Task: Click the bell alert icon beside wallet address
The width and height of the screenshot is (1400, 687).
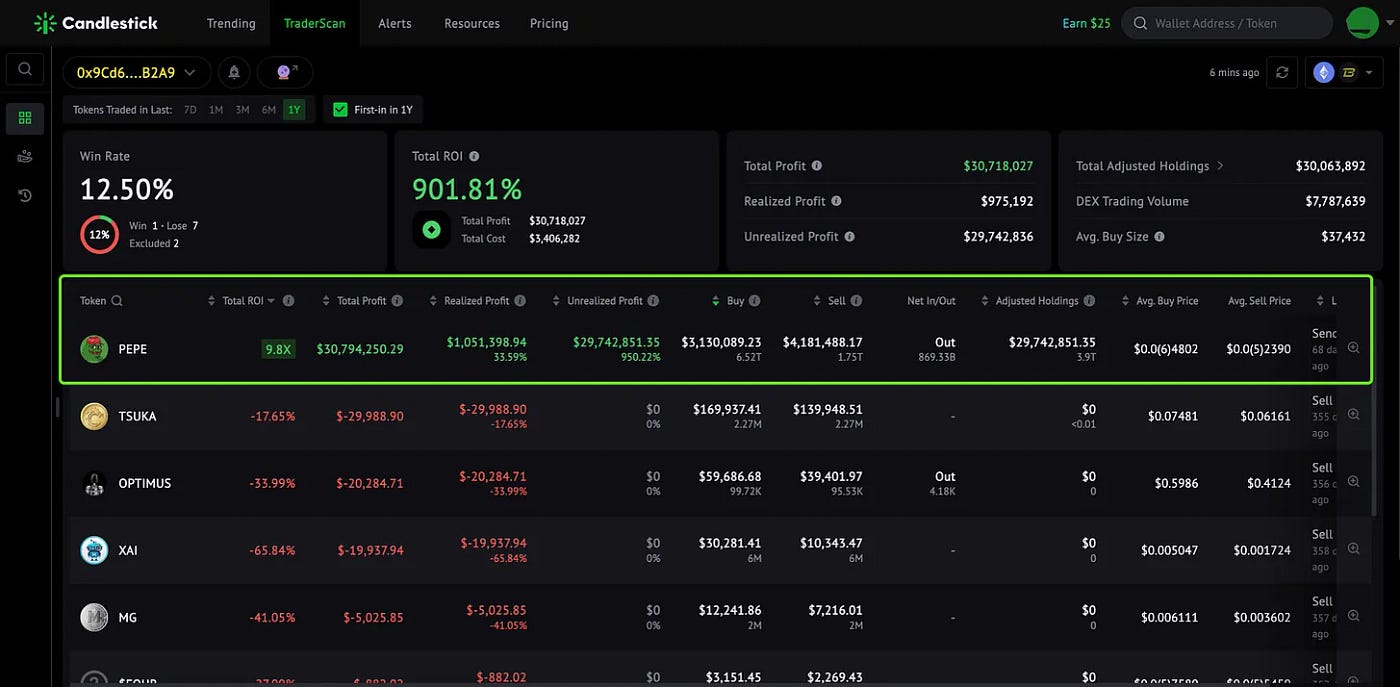Action: pyautogui.click(x=234, y=72)
